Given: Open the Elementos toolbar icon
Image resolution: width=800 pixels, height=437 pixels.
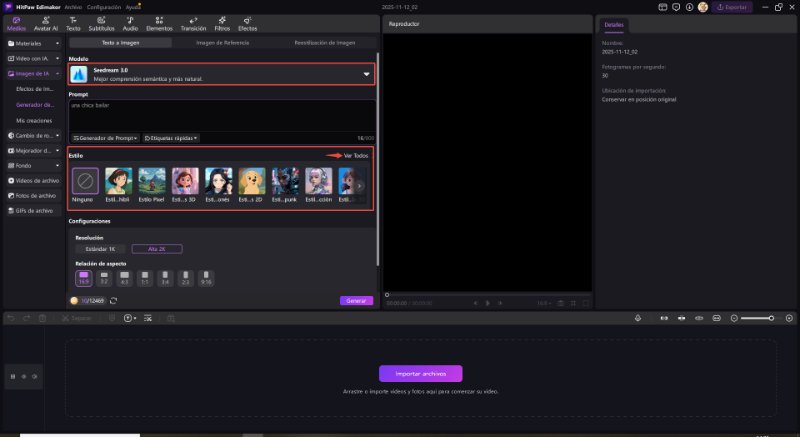Looking at the screenshot, I should (x=159, y=24).
